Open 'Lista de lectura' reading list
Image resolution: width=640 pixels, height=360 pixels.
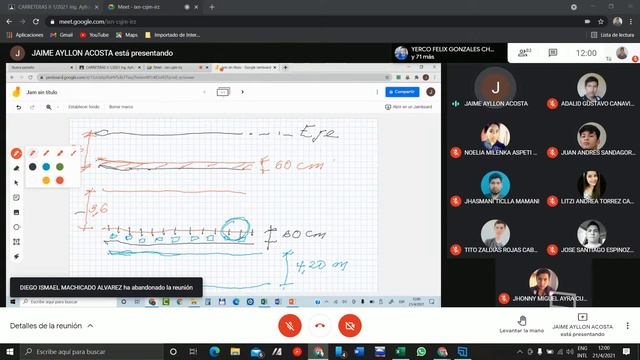coord(613,35)
